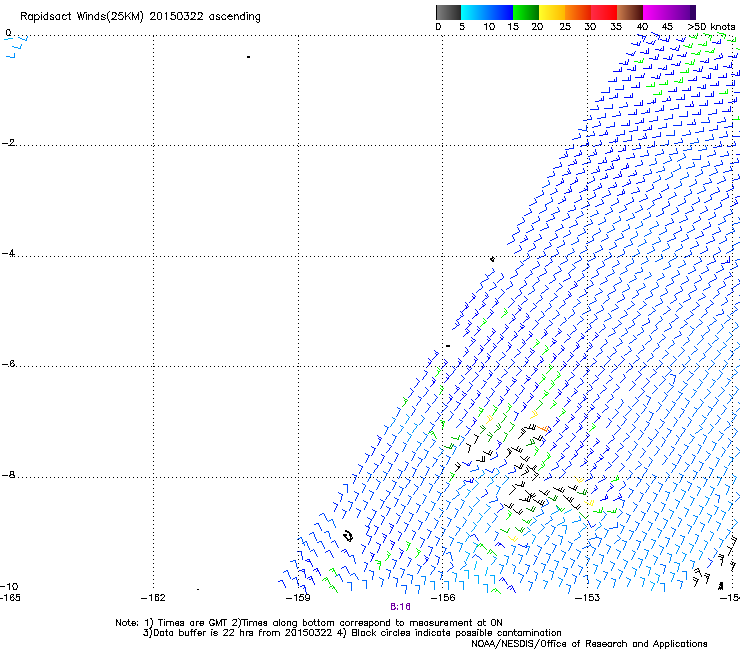740x650 pixels.
Task: Click the '-159' longitude axis label
Action: coord(298,598)
